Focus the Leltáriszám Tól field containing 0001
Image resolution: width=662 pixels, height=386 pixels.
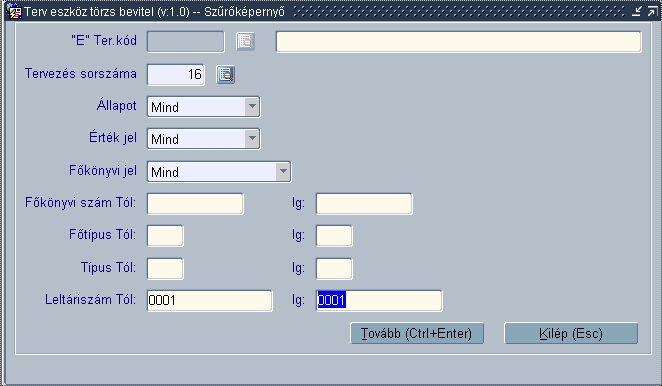[x=209, y=300]
